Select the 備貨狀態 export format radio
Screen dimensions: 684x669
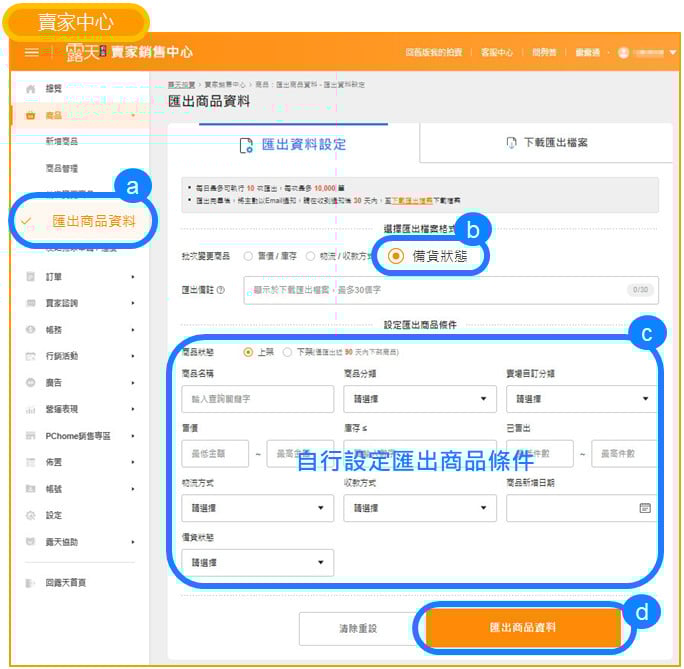coord(396,256)
